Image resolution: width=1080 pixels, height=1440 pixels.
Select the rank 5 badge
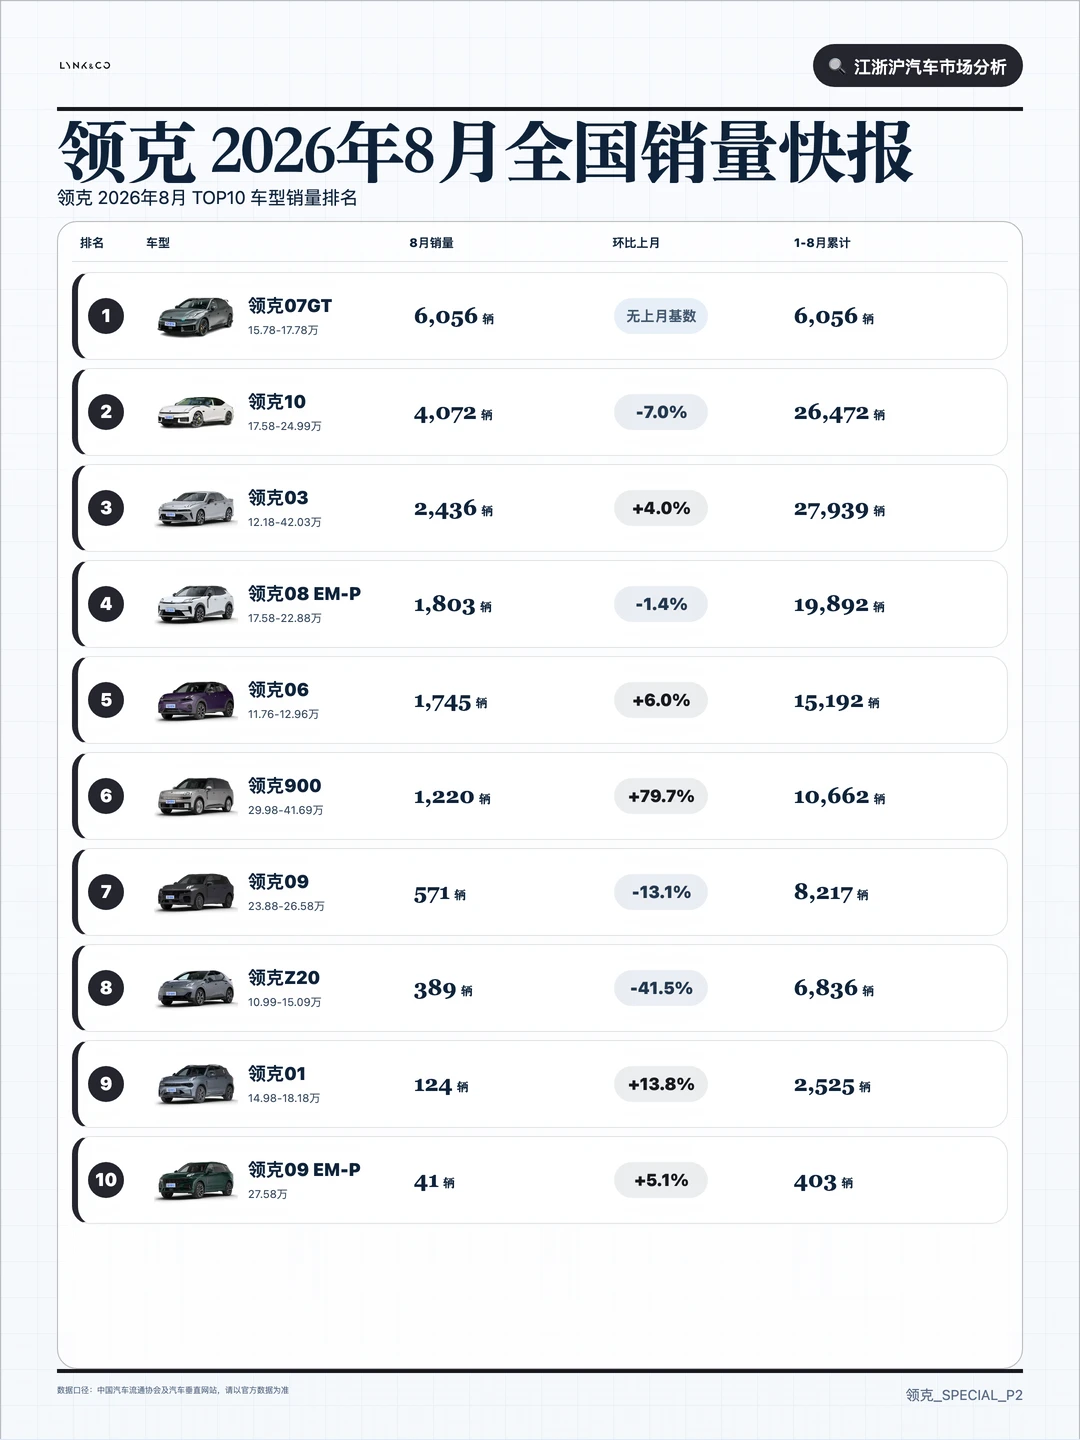point(106,700)
